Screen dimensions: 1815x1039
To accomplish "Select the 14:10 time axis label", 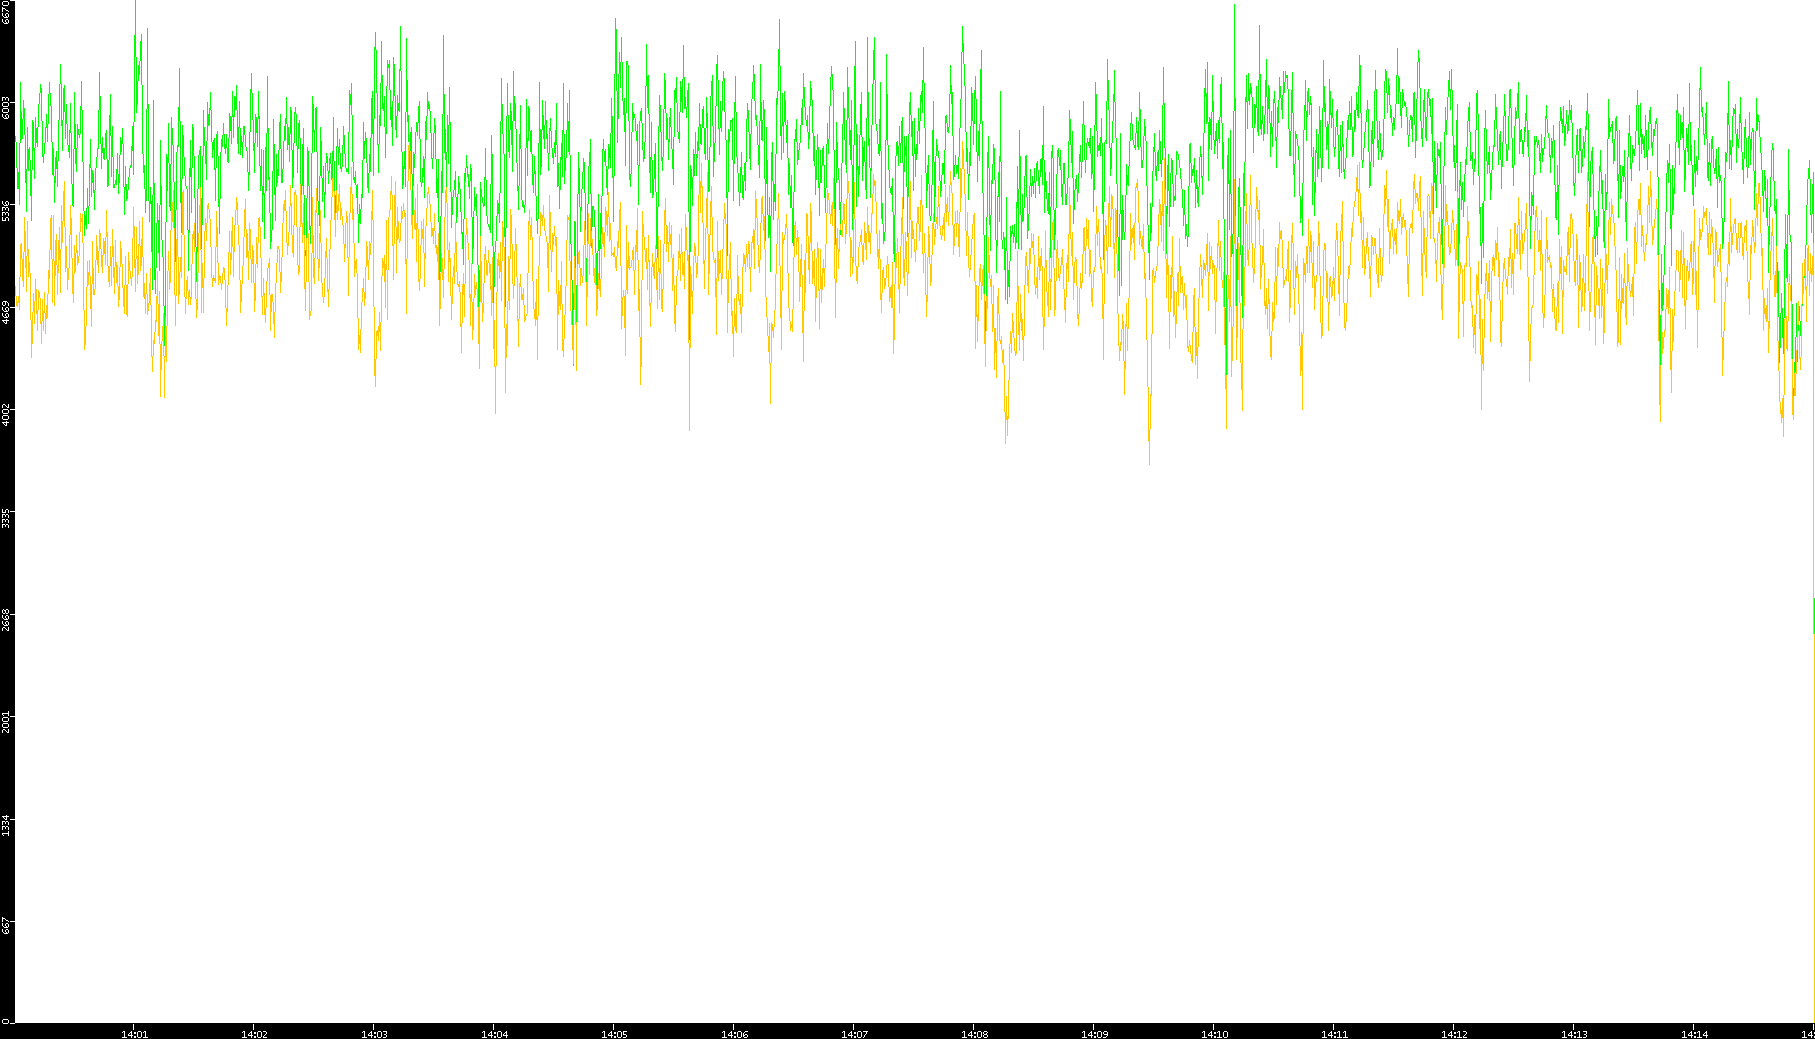I will pos(1214,1034).
